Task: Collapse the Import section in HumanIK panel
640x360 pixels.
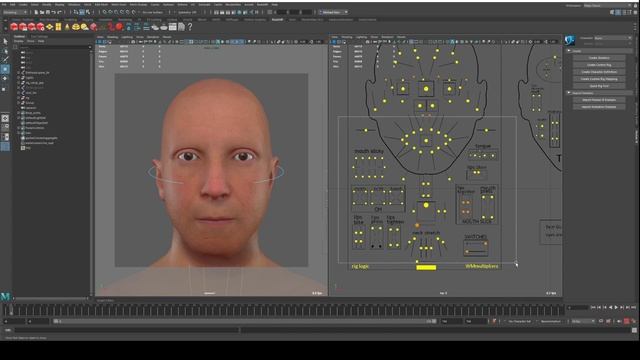Action: pyautogui.click(x=569, y=93)
